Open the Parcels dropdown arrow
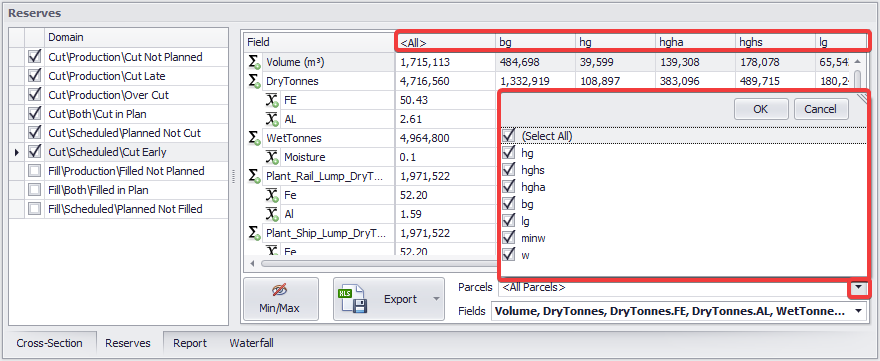 point(859,287)
